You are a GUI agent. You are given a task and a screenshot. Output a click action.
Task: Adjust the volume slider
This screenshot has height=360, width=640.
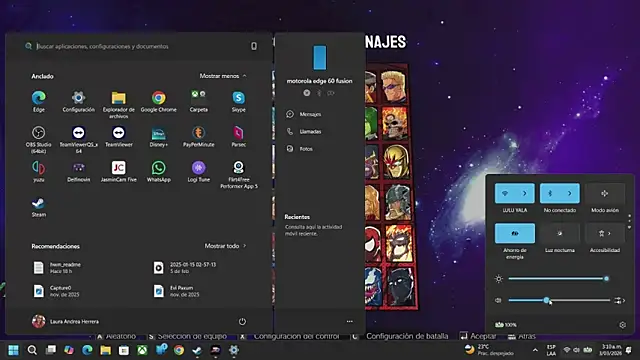pos(559,300)
